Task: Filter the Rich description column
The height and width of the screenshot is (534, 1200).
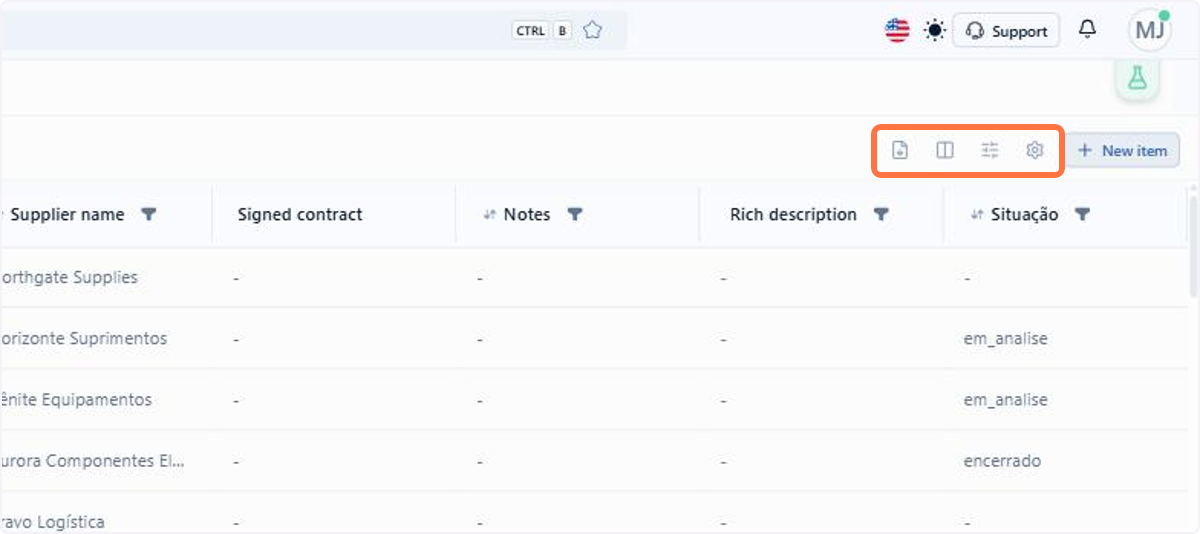Action: pyautogui.click(x=881, y=214)
